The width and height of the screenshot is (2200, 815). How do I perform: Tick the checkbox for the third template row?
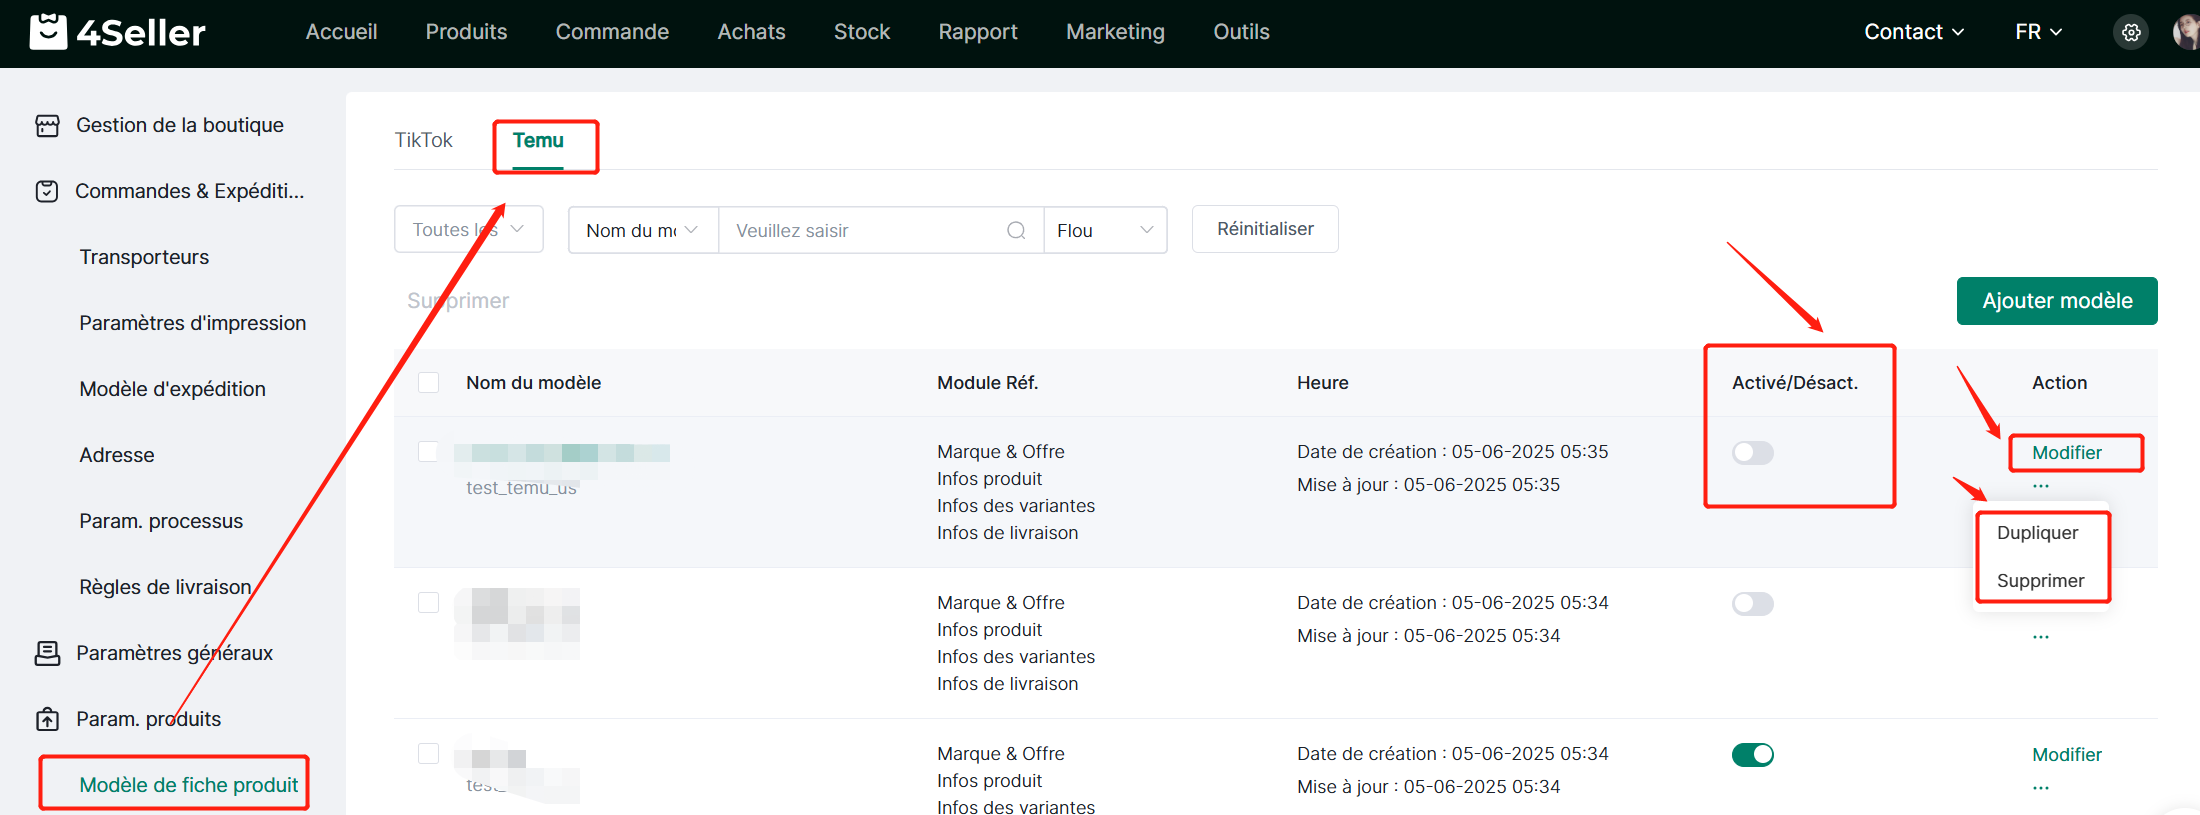[428, 753]
